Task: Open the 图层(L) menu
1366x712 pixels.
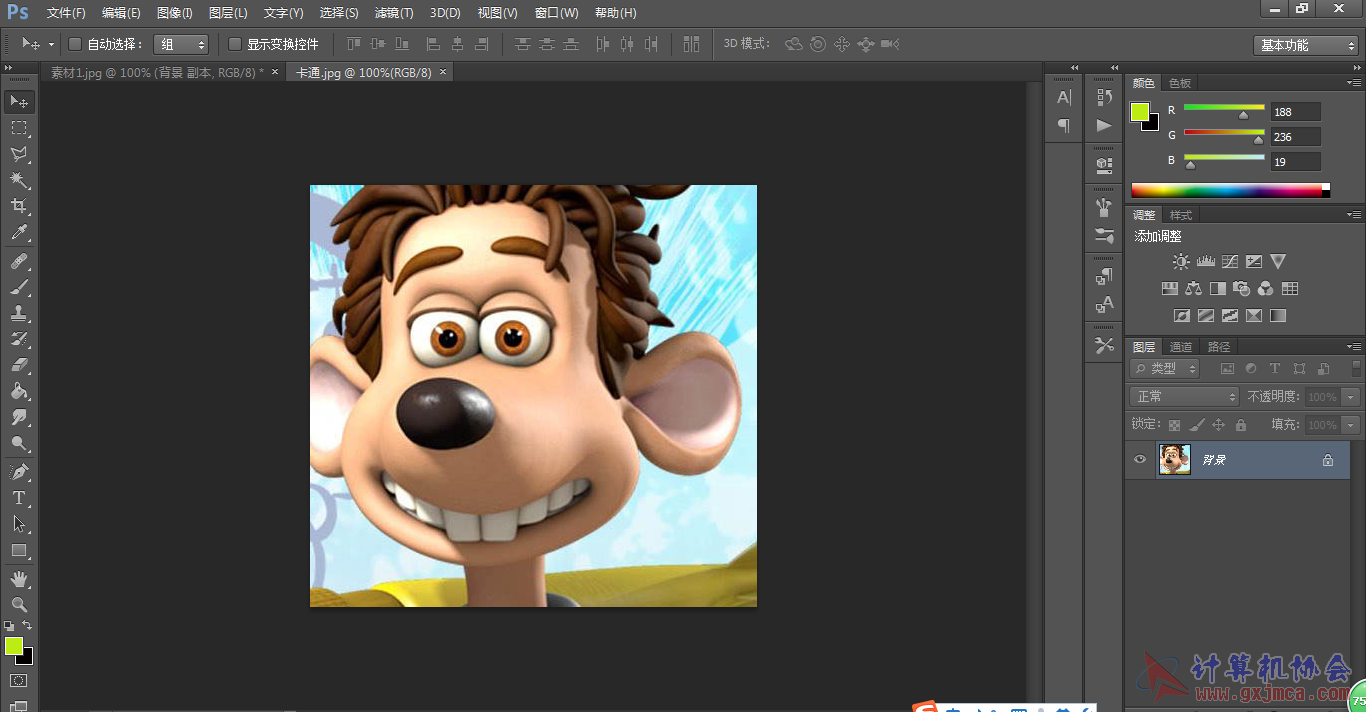Action: [x=228, y=13]
